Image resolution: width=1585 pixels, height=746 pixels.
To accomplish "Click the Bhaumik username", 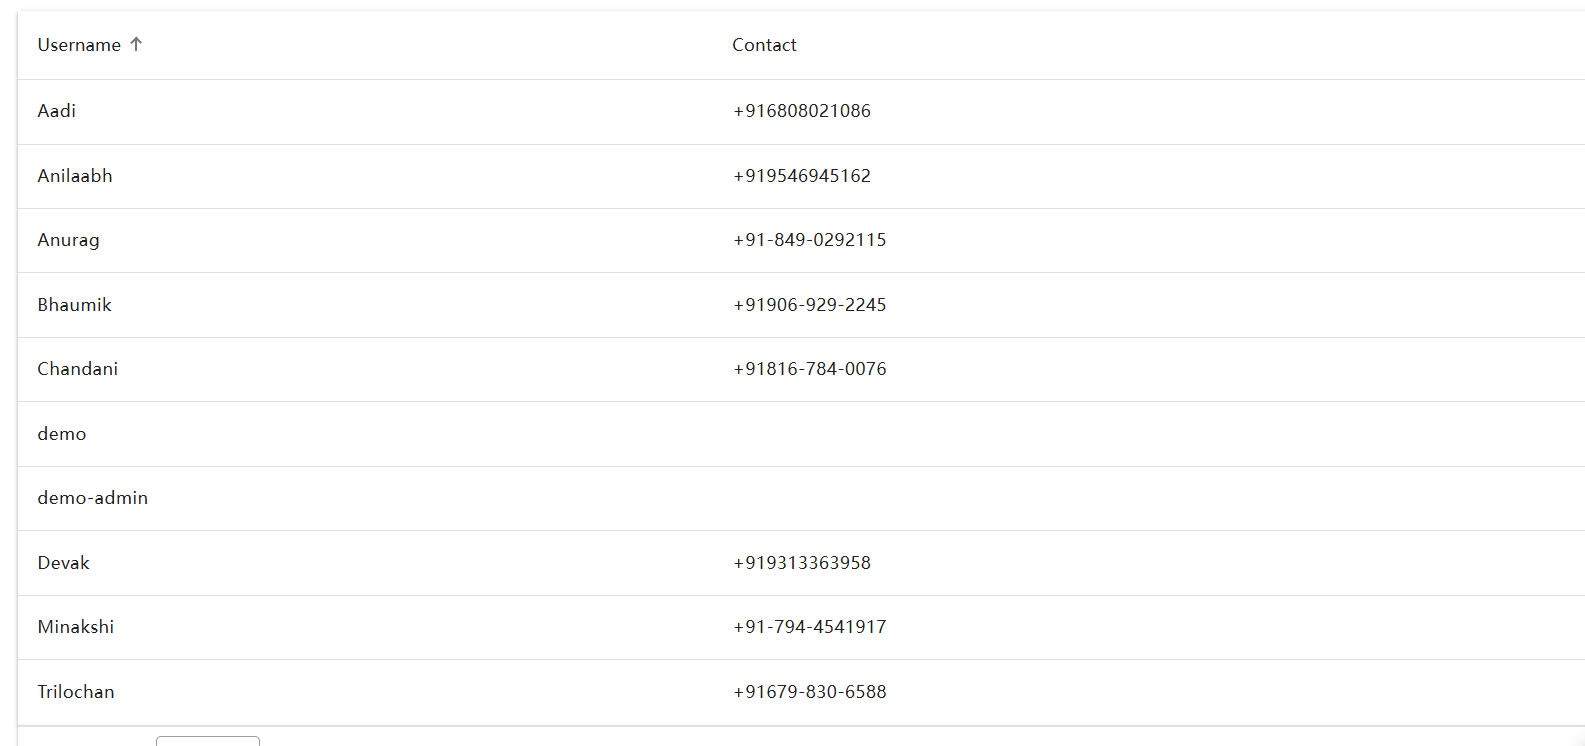I will [x=74, y=305].
